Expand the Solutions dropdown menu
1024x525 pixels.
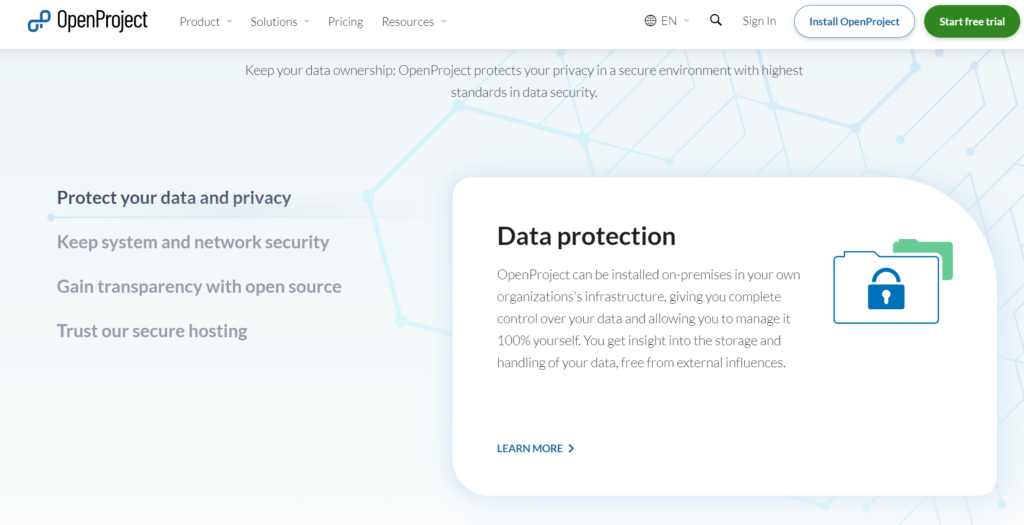tap(280, 21)
